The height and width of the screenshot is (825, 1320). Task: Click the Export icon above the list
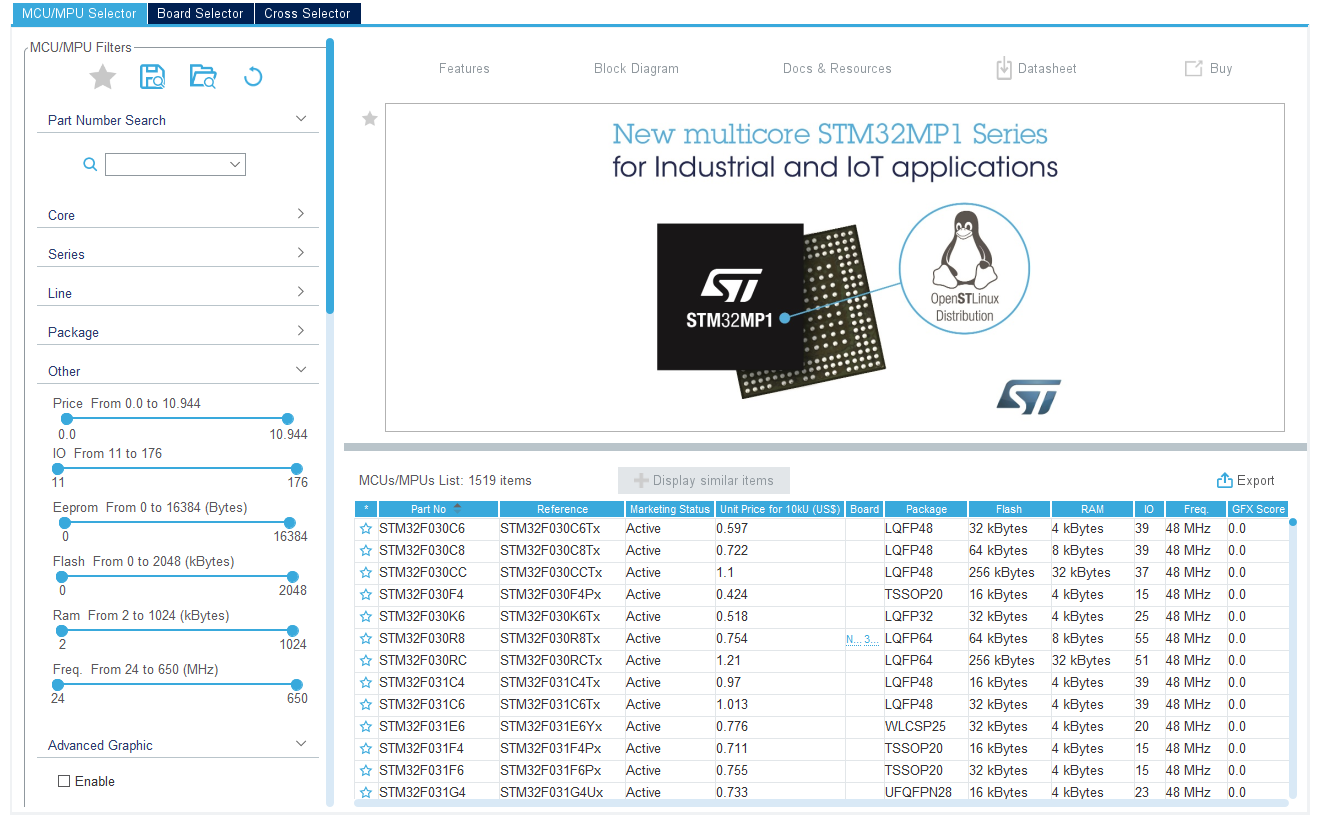[x=1224, y=480]
